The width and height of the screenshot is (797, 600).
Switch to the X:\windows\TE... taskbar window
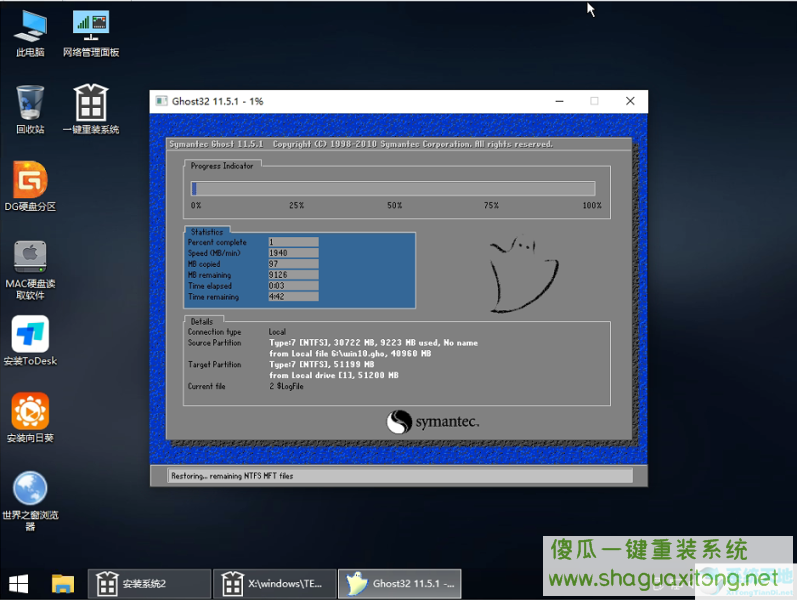[274, 584]
